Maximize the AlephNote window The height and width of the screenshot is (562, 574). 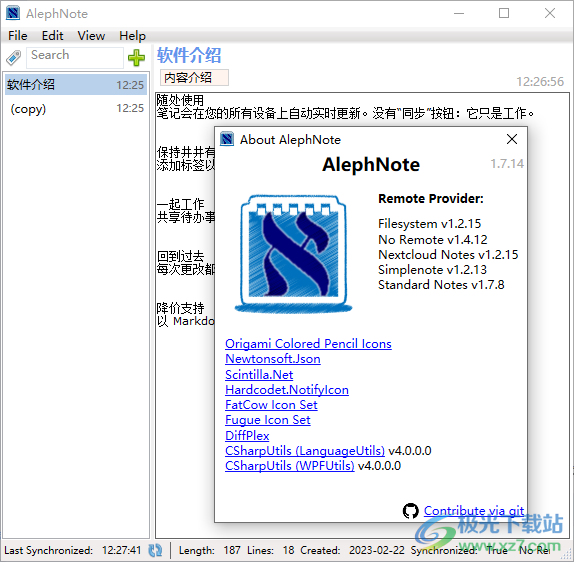click(504, 13)
